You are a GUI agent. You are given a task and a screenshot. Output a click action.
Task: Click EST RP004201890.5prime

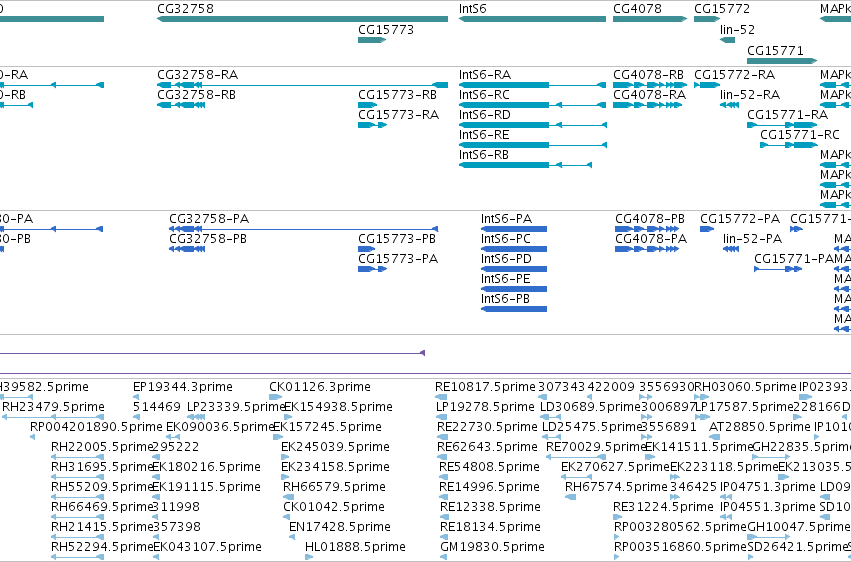[x=96, y=427]
